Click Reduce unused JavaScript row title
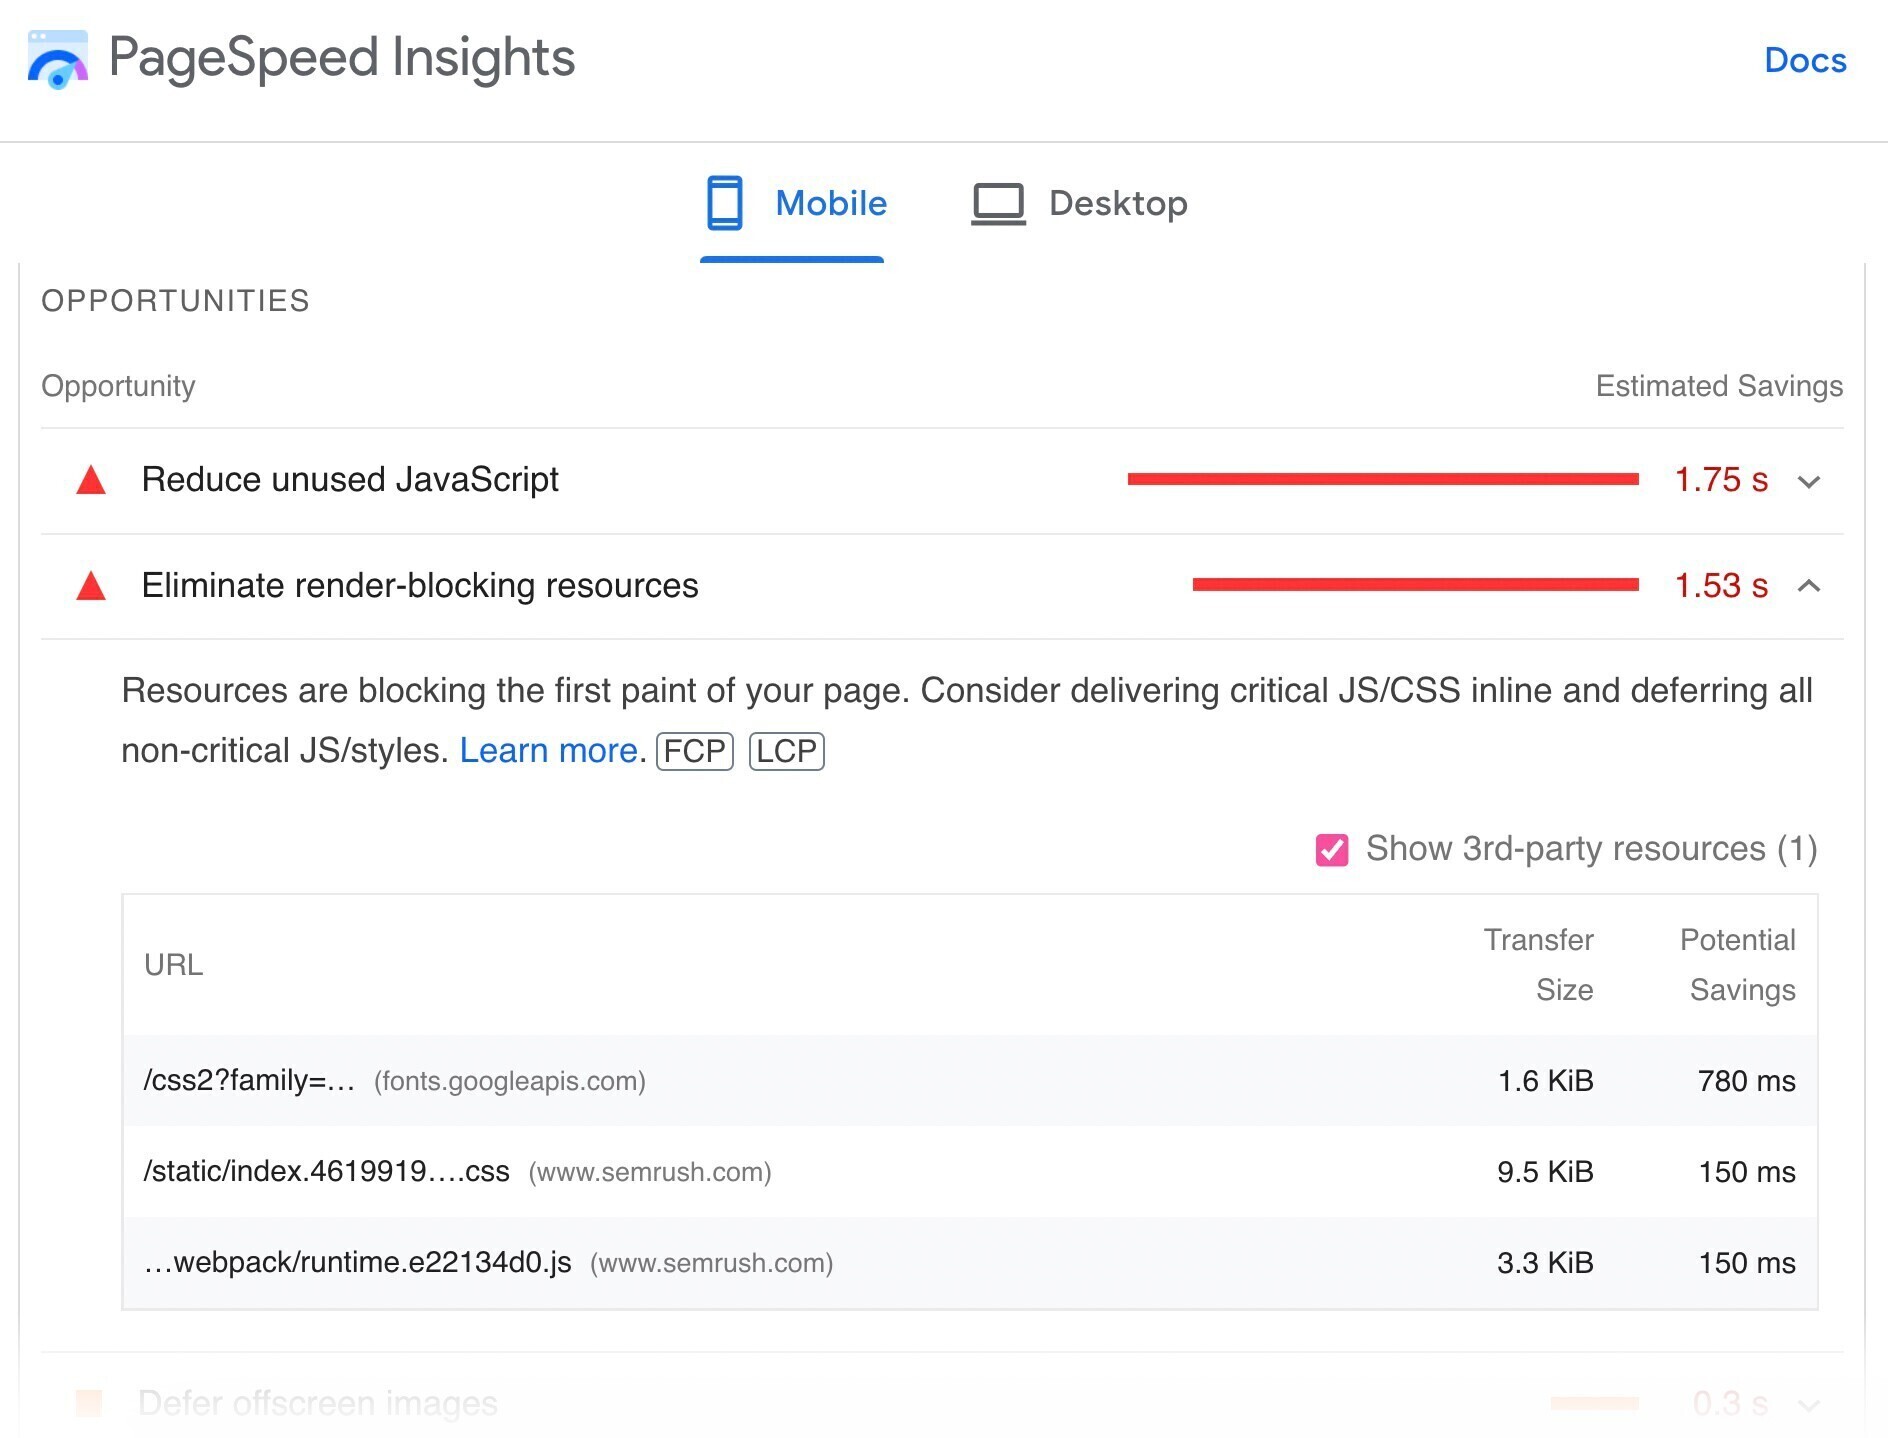Image resolution: width=1888 pixels, height=1438 pixels. [350, 480]
